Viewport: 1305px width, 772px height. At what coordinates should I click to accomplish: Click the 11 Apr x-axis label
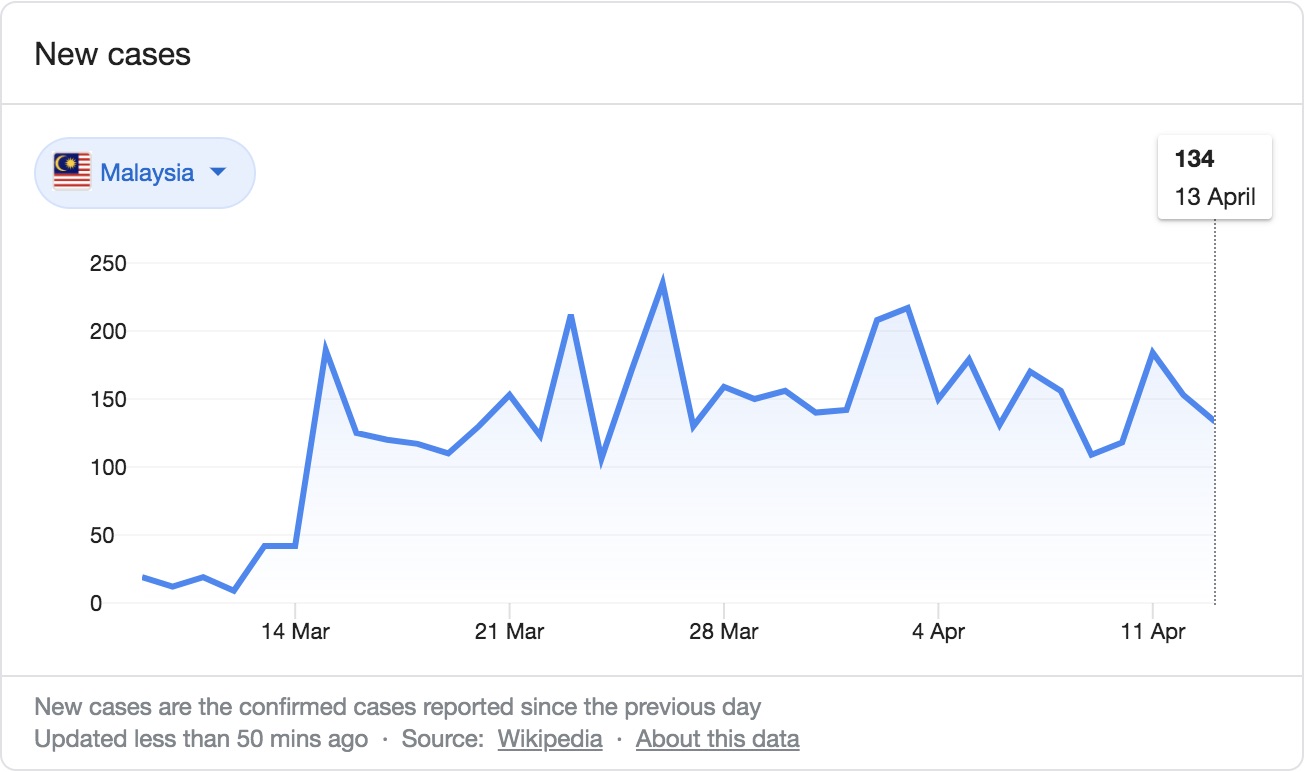tap(1152, 631)
